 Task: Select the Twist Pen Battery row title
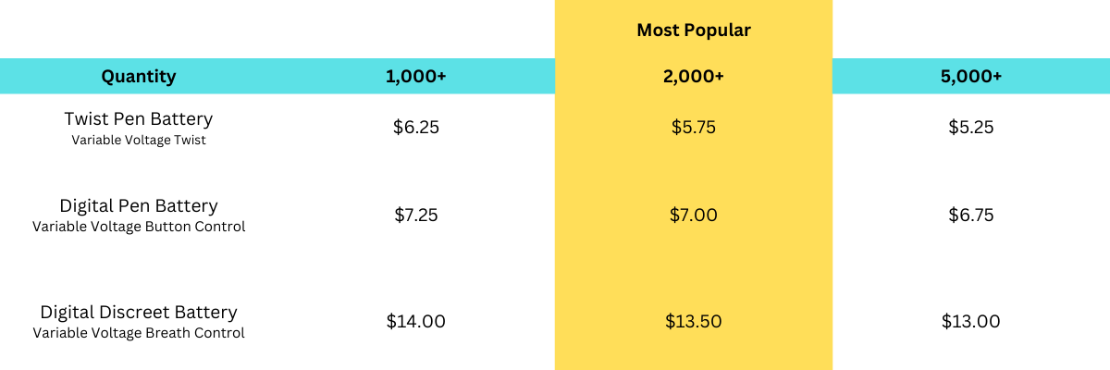tap(139, 118)
